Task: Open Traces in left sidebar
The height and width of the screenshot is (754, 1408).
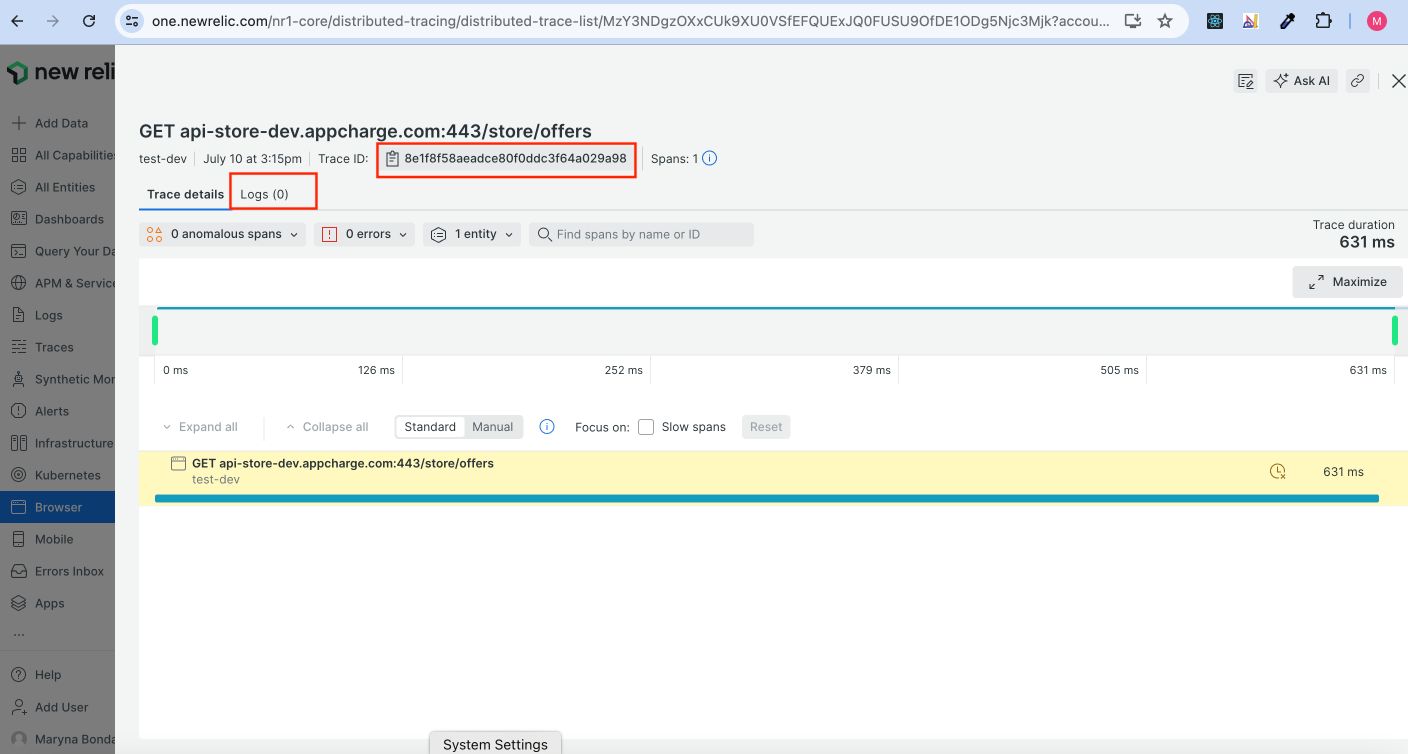Action: coord(58,347)
